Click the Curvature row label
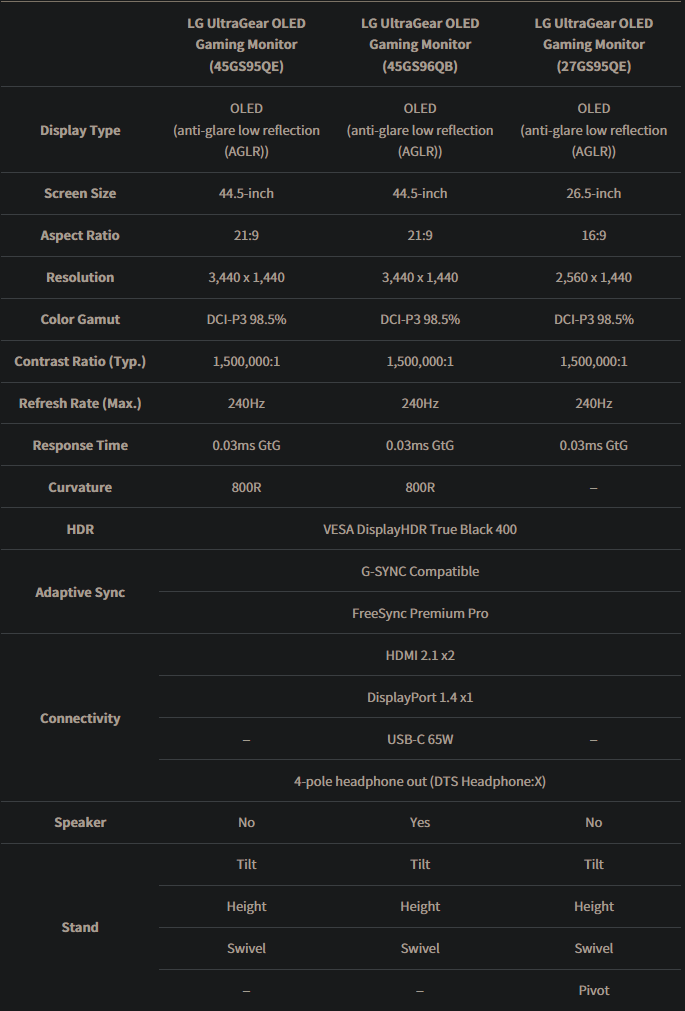 point(80,487)
